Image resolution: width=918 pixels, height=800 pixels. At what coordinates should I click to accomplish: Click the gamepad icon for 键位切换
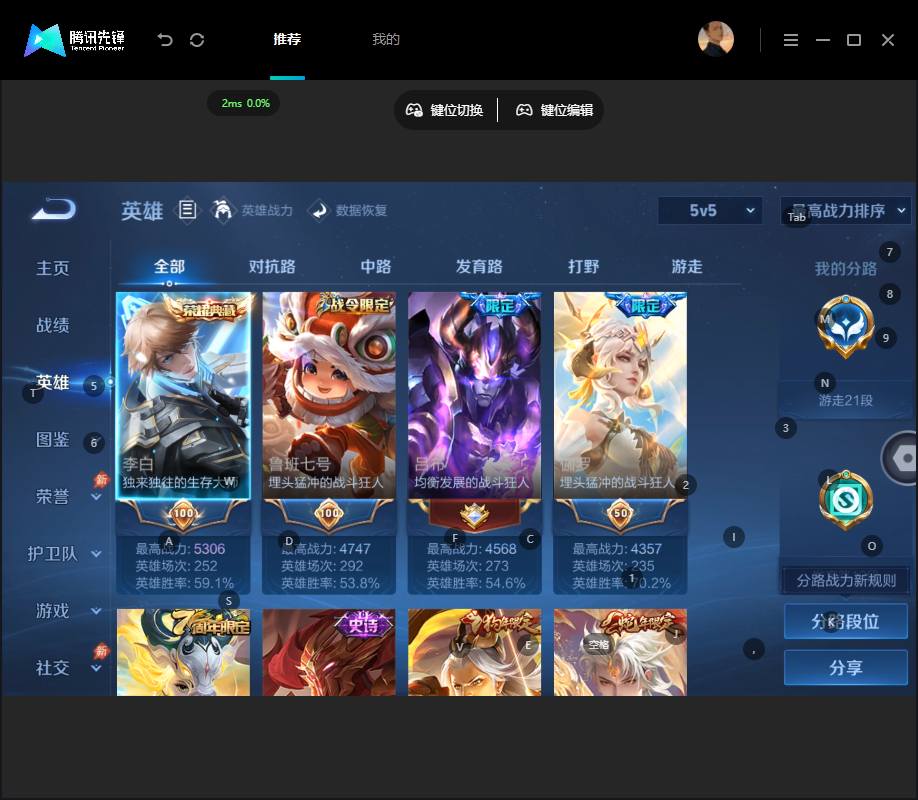coord(414,110)
